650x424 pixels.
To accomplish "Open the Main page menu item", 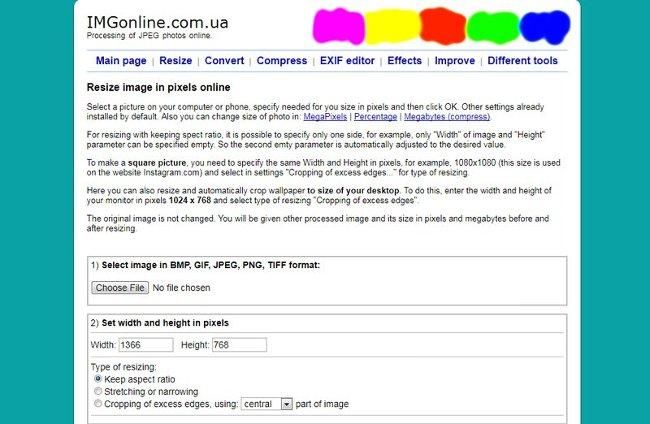I will (121, 61).
